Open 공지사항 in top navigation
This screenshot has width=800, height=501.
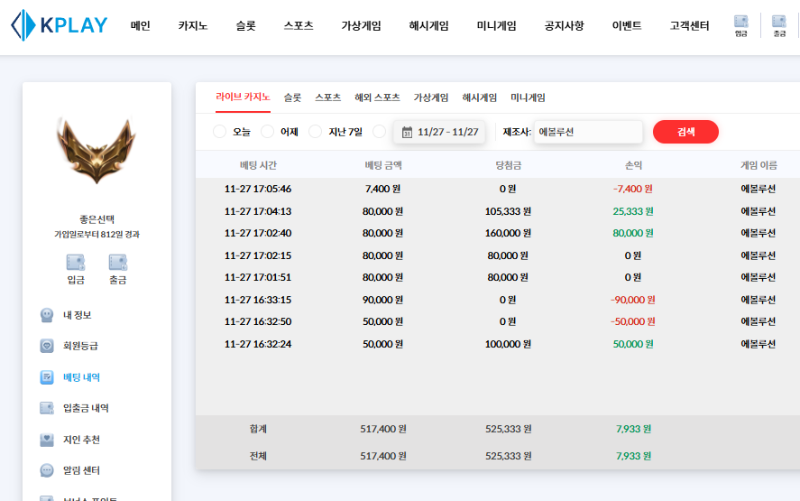click(564, 26)
